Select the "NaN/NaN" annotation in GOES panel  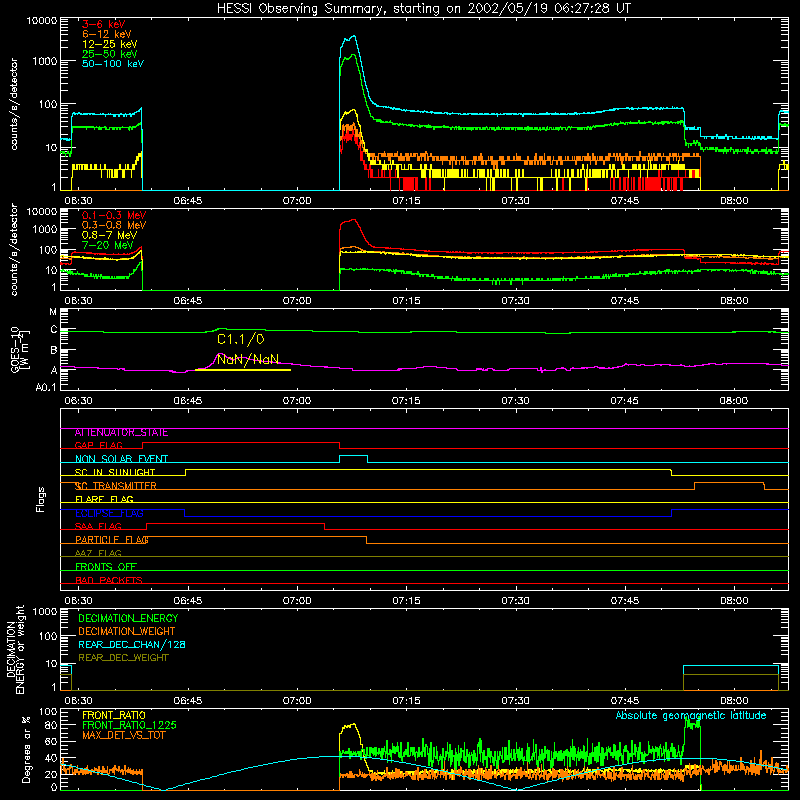point(248,359)
